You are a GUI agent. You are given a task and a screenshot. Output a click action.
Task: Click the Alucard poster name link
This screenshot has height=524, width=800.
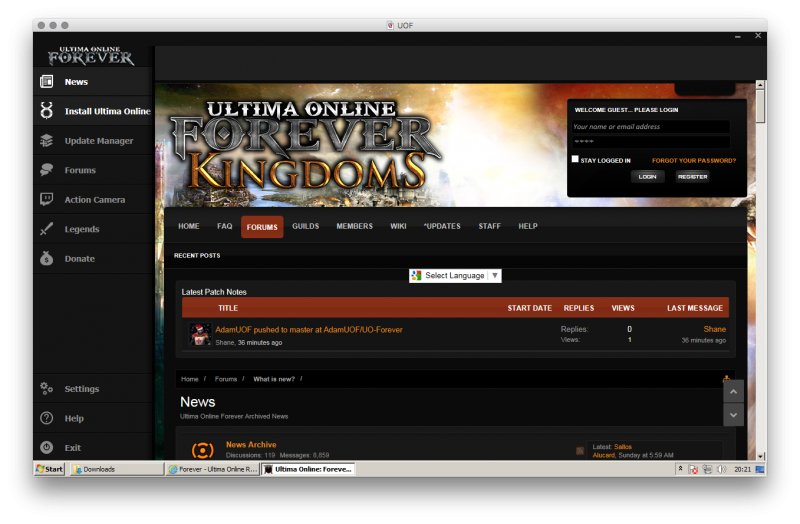(604, 455)
